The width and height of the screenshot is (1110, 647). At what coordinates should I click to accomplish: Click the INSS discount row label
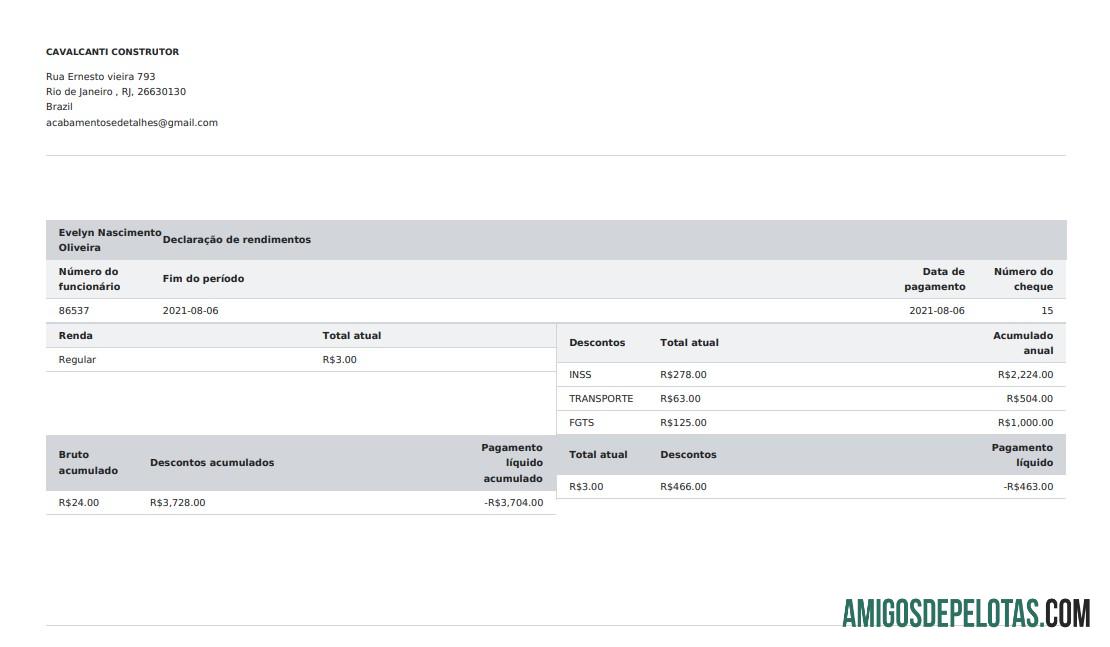tap(580, 375)
